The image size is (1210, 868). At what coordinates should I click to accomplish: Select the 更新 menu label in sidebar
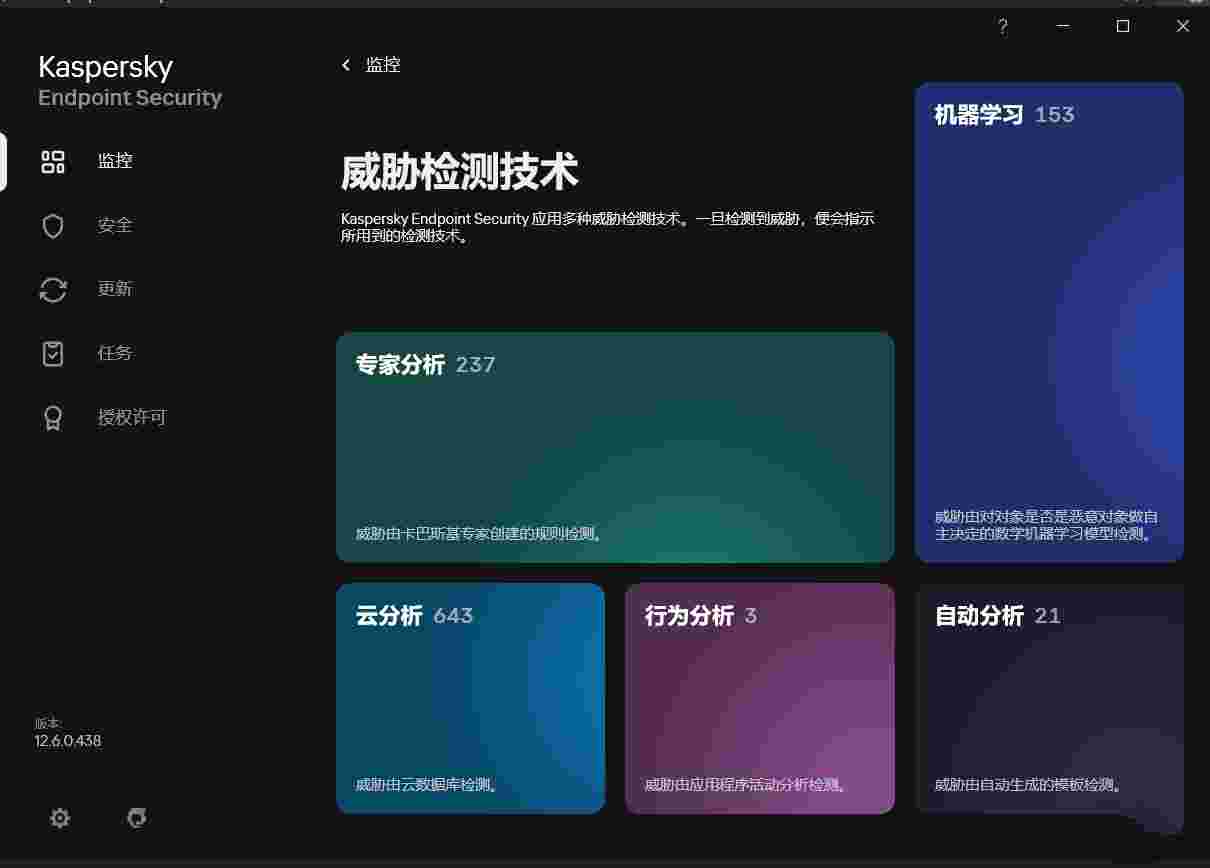(x=115, y=290)
